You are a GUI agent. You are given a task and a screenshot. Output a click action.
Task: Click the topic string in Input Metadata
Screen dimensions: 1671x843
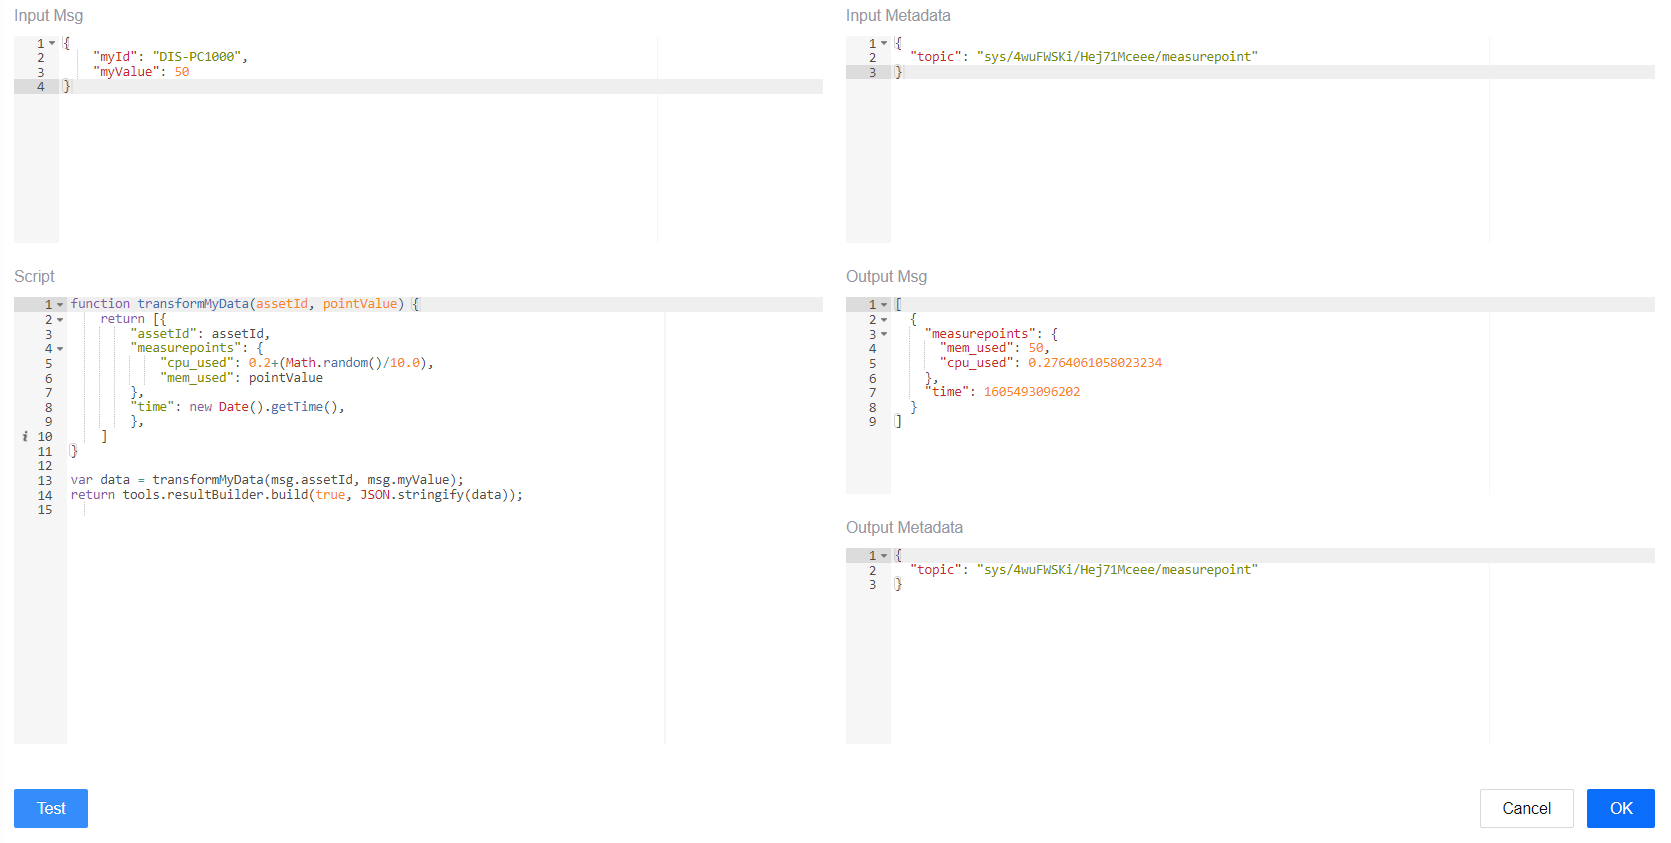pos(1116,57)
